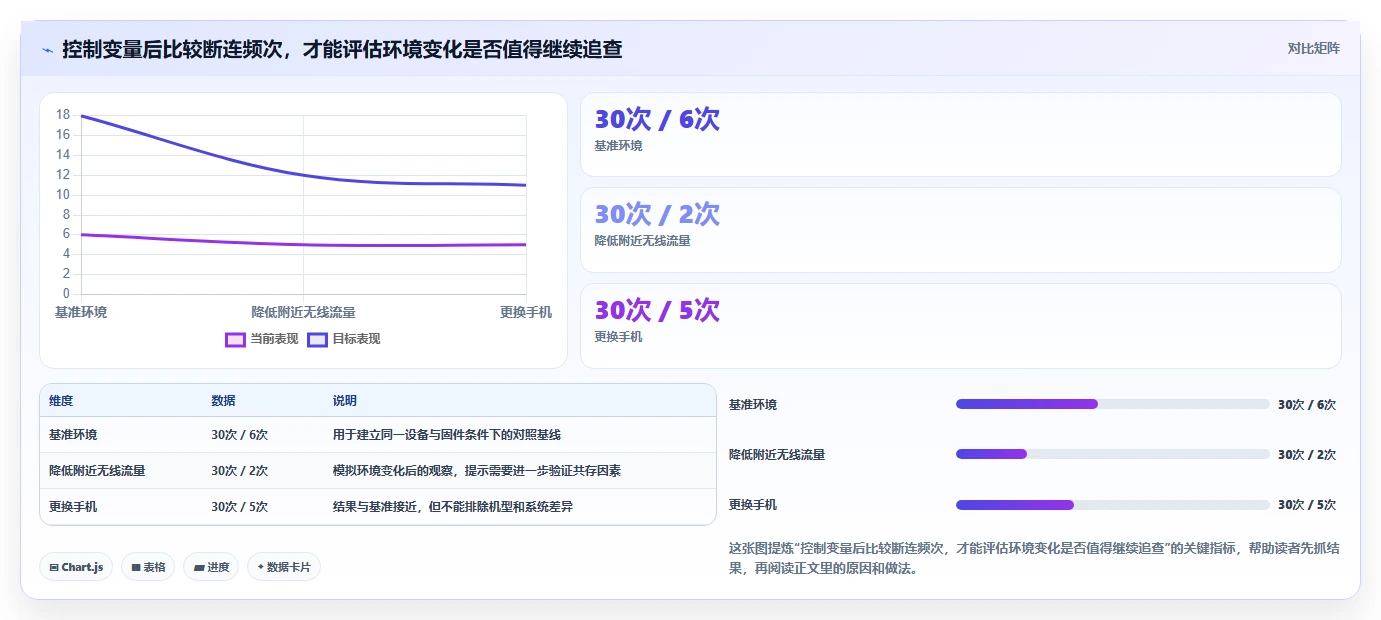Toggle the 当前表现 legend swatch
Screen dimensions: 1381x620
[x=235, y=339]
